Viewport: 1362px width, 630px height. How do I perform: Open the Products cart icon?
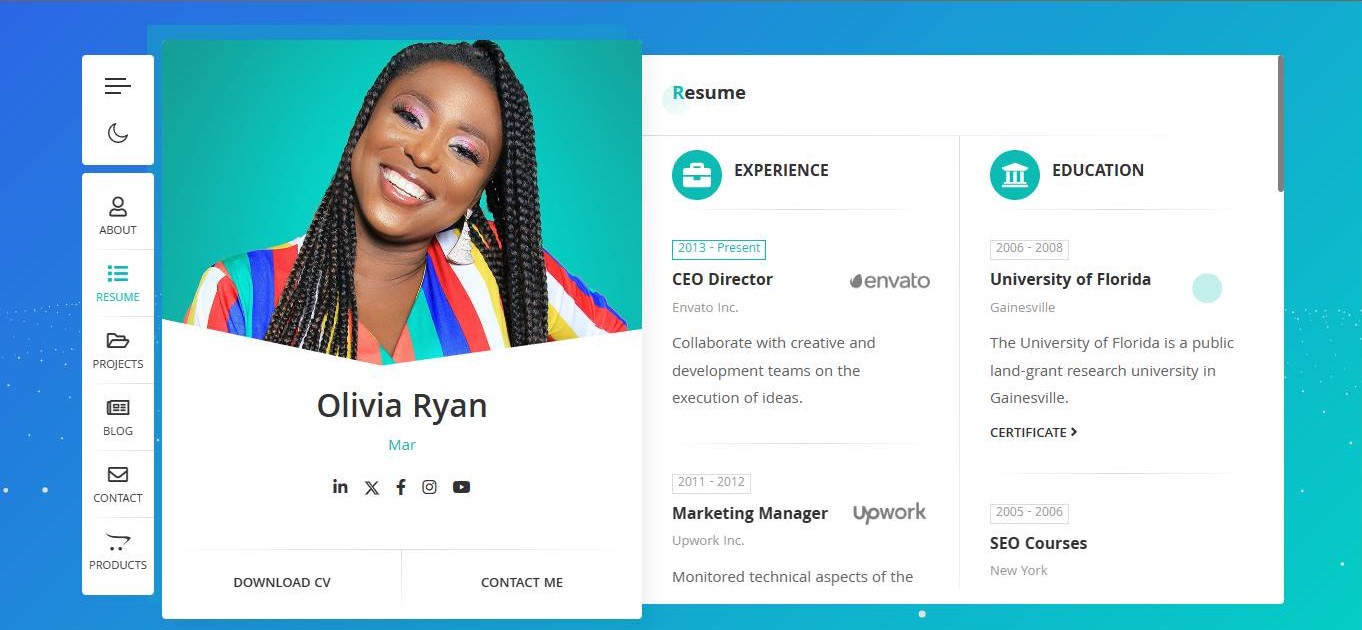coord(118,542)
